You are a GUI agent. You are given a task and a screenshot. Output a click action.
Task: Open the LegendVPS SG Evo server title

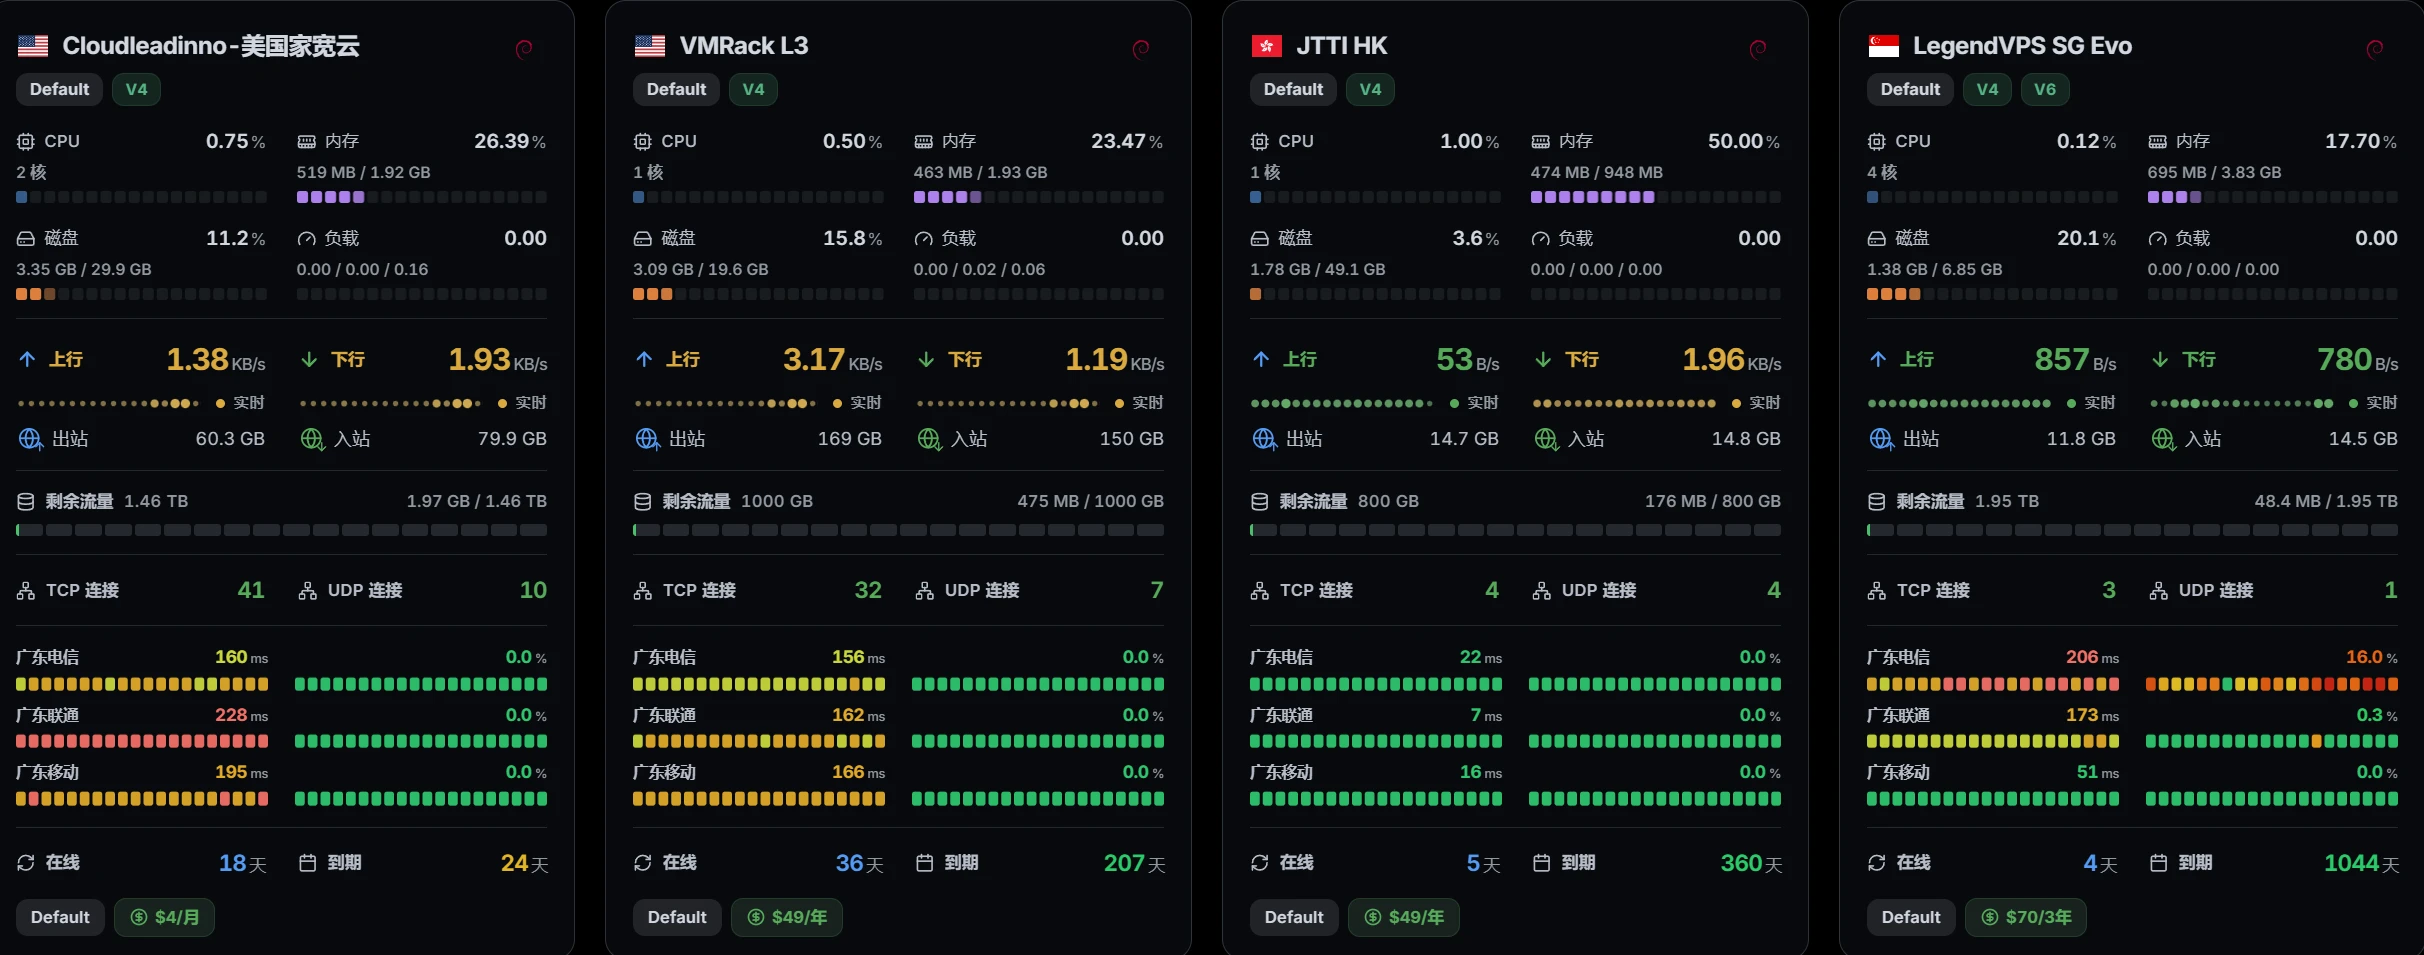[x=2022, y=46]
